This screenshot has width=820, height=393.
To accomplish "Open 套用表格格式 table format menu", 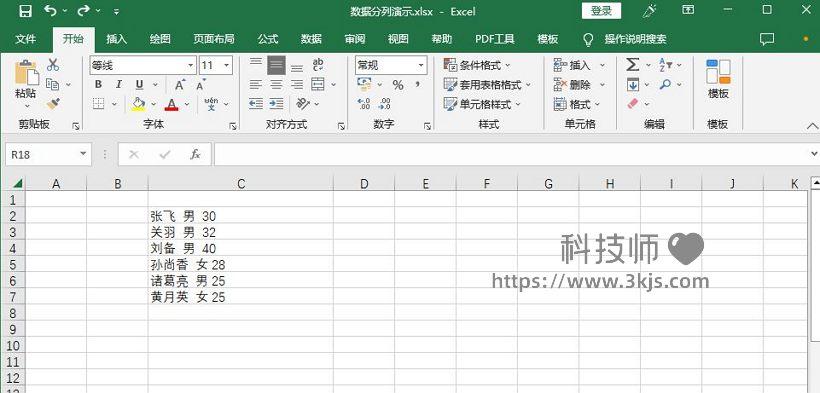I will pos(487,84).
